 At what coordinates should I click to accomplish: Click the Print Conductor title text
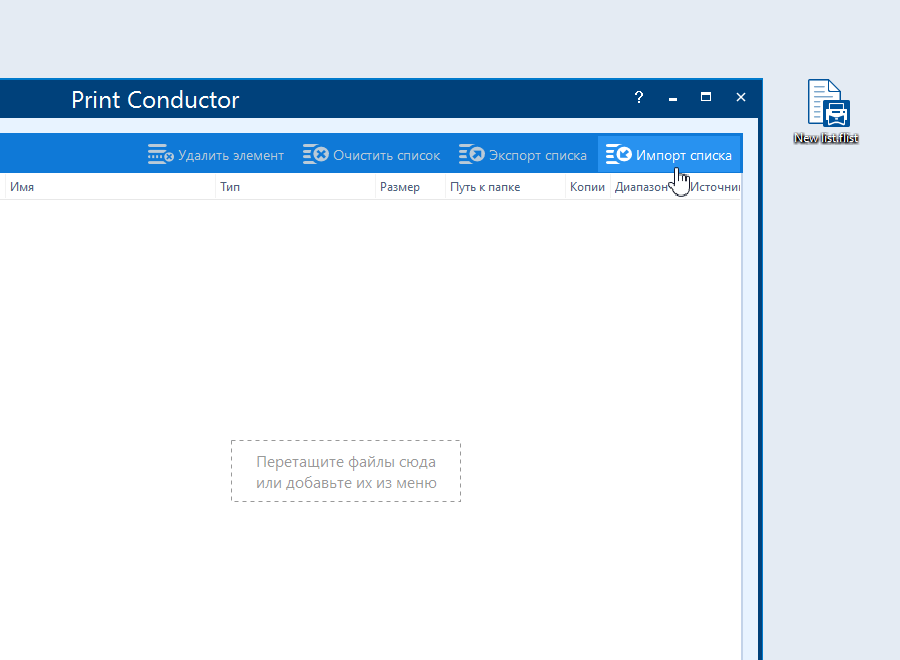[155, 100]
